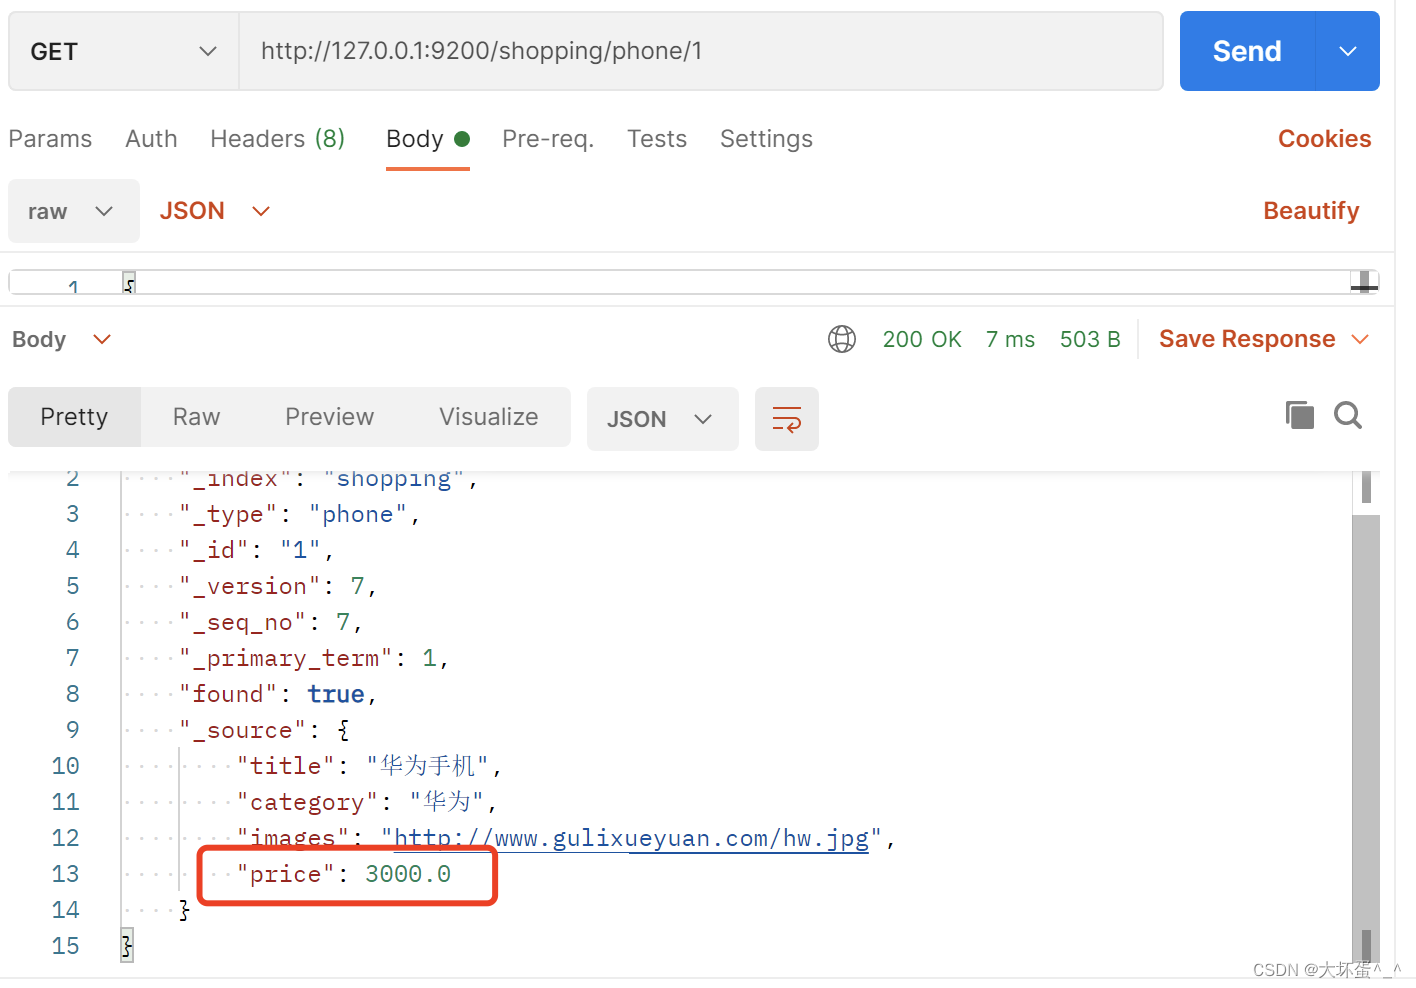
Task: Open the request JSON format dropdown
Action: point(215,211)
